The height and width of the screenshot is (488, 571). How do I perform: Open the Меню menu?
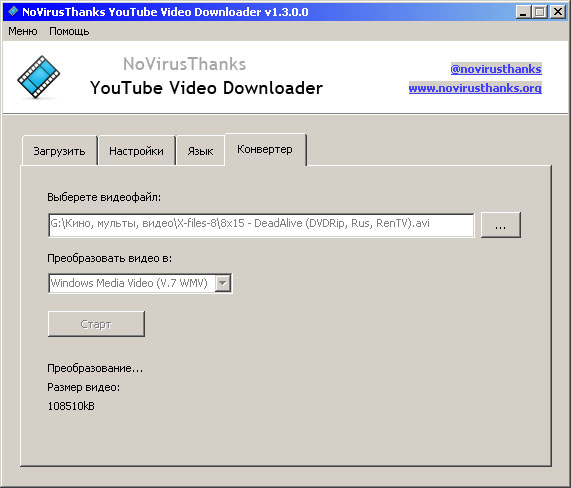(x=23, y=31)
